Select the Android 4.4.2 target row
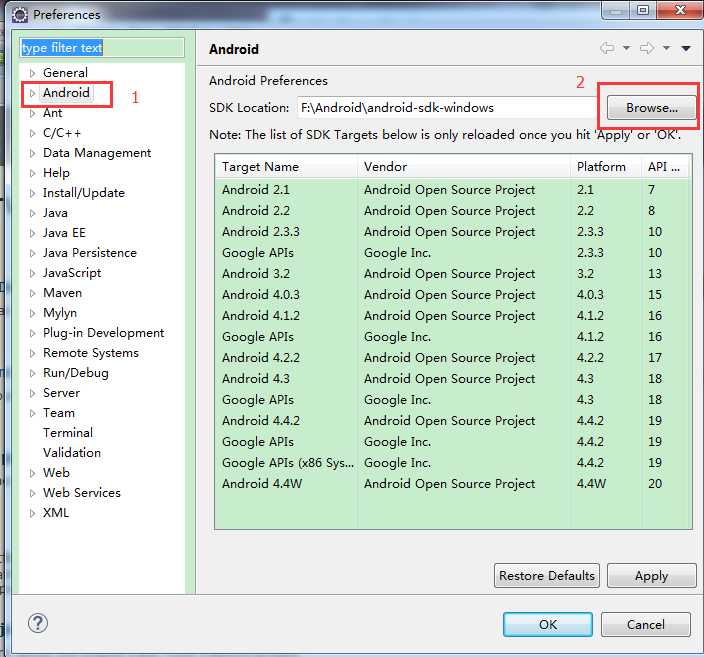The height and width of the screenshot is (657, 704). 453,421
